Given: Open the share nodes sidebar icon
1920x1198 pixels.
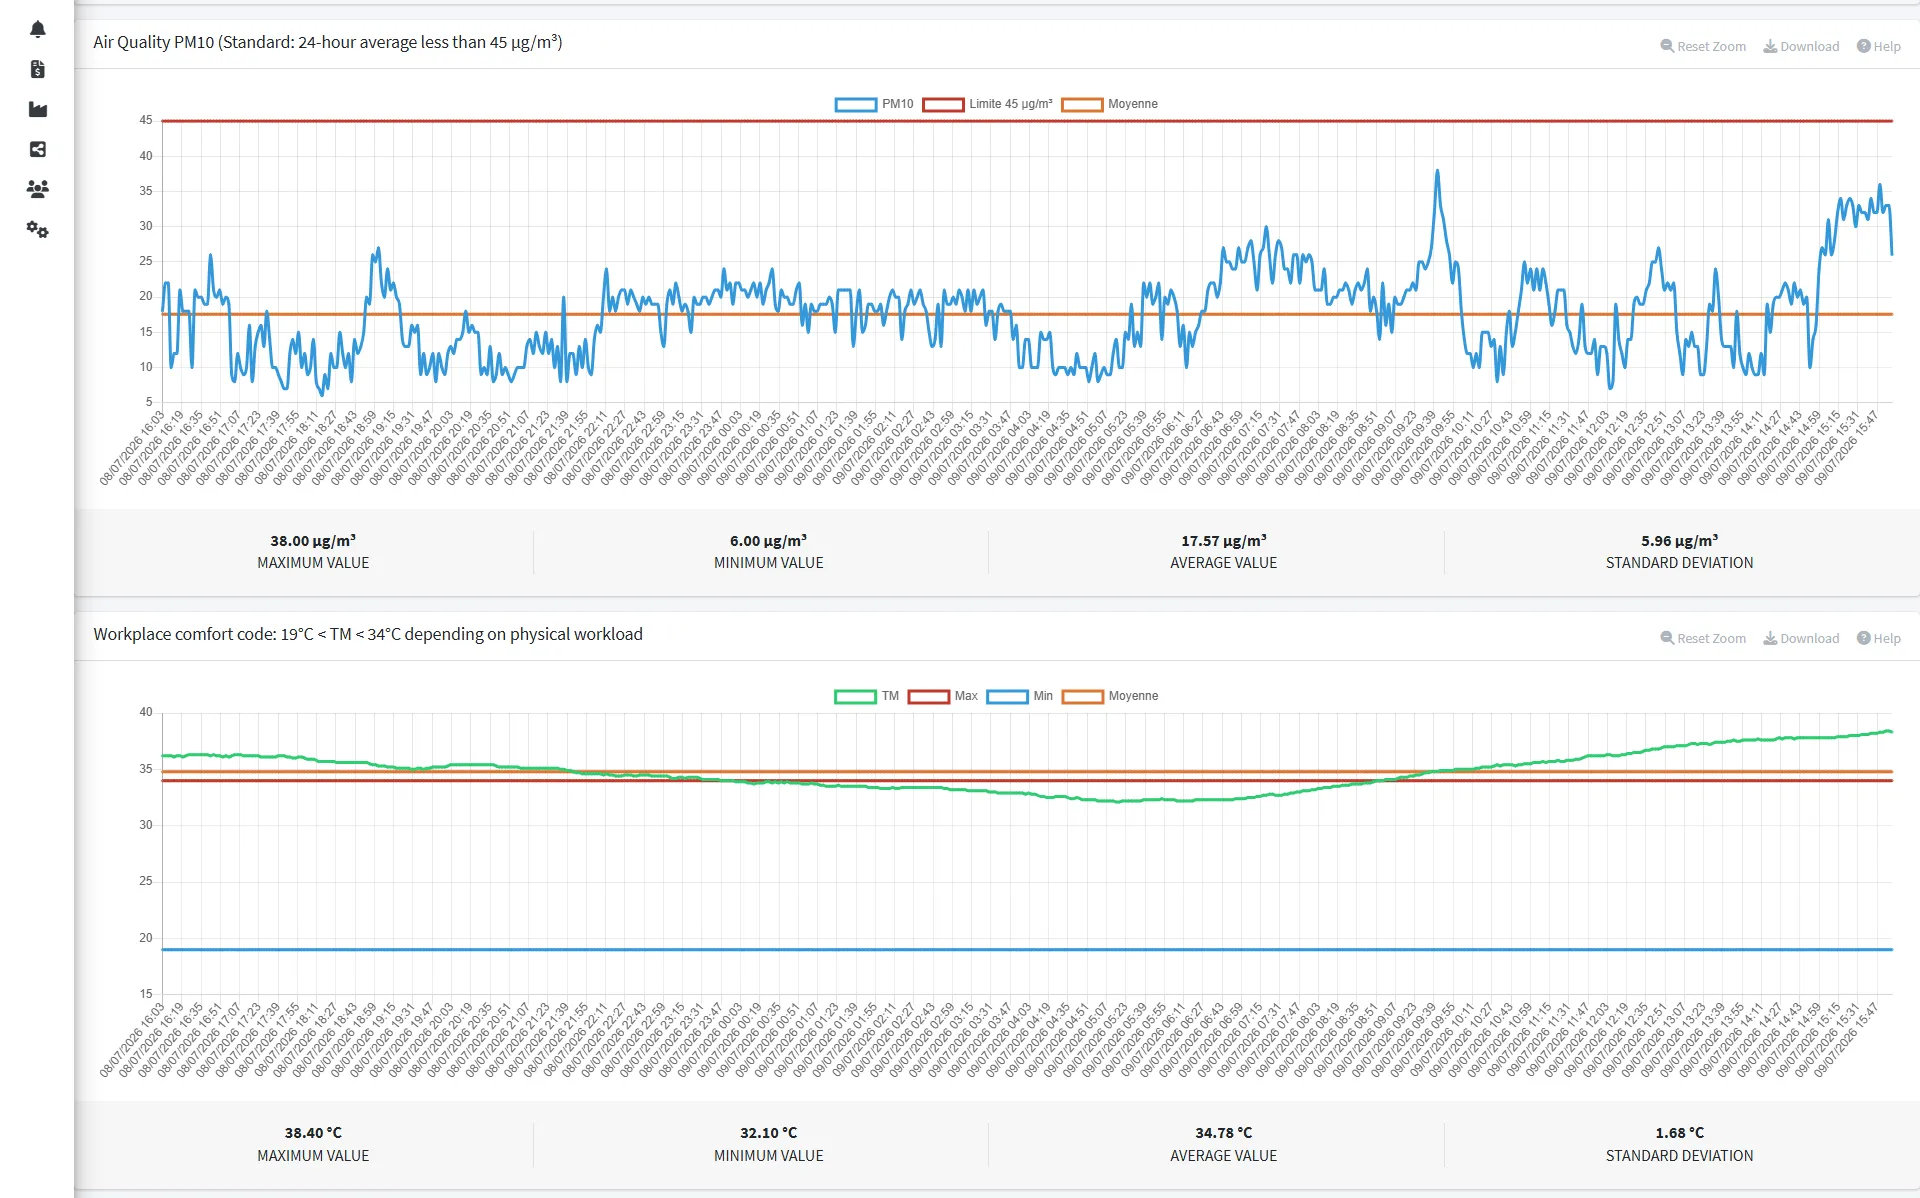Looking at the screenshot, I should point(38,149).
